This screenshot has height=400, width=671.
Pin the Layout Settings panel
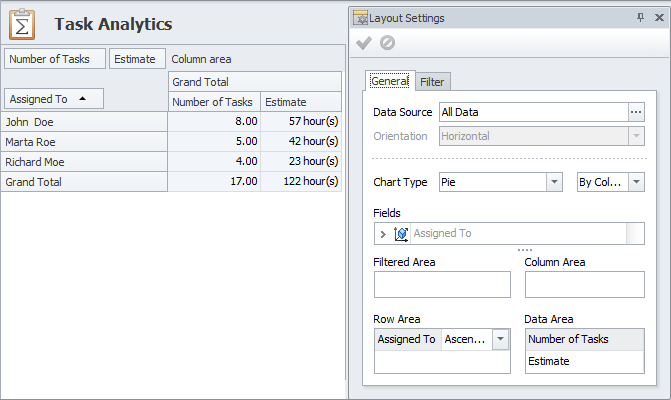coord(640,18)
